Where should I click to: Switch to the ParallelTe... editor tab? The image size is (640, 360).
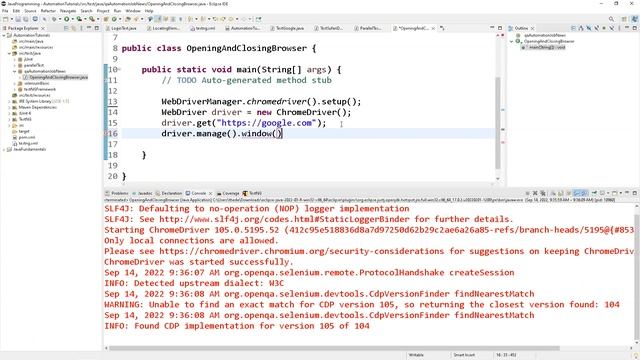point(370,28)
